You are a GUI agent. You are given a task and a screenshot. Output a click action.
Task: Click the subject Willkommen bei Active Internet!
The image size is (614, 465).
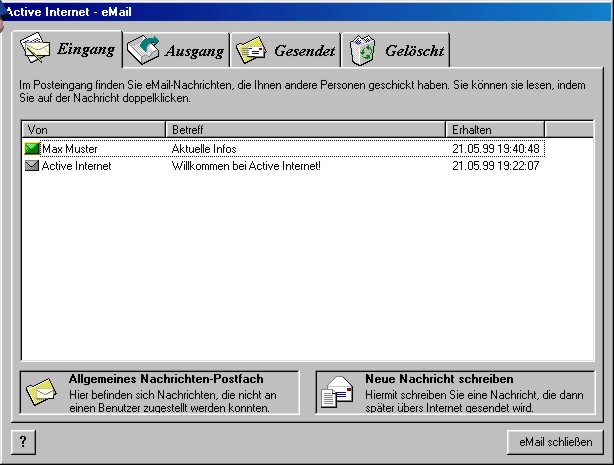tap(246, 166)
